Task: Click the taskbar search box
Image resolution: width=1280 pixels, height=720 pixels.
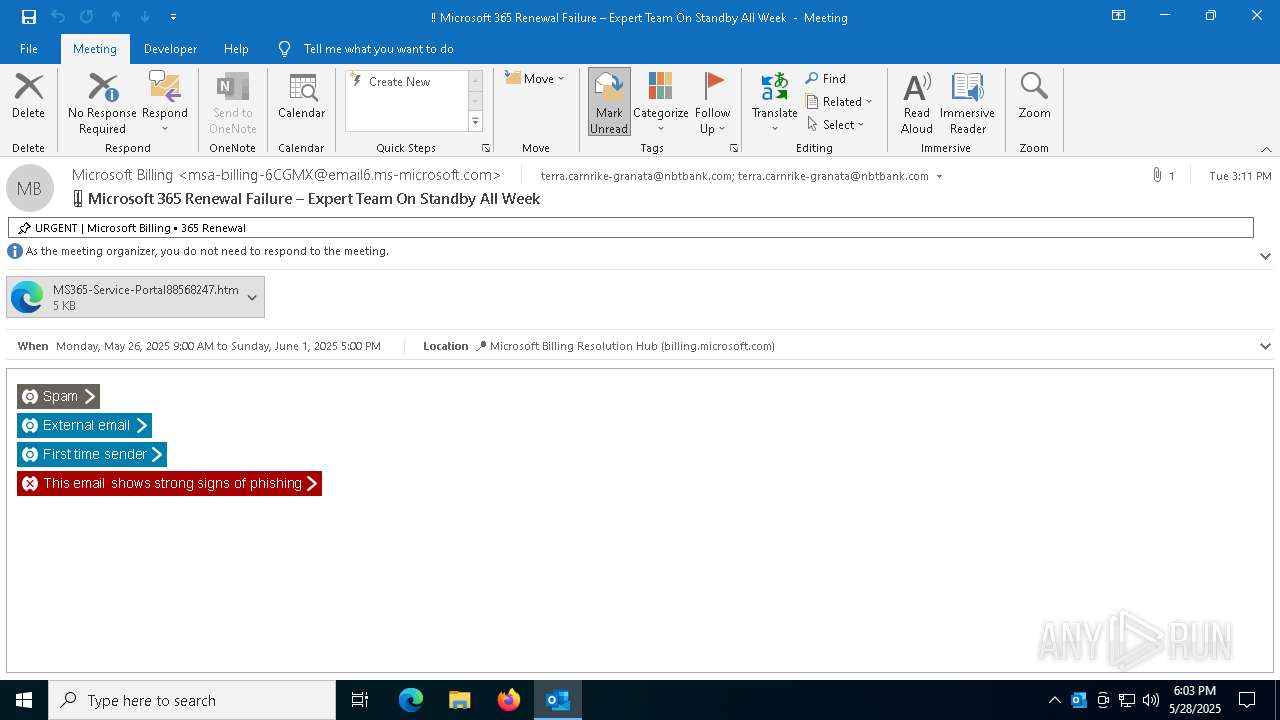Action: (192, 700)
